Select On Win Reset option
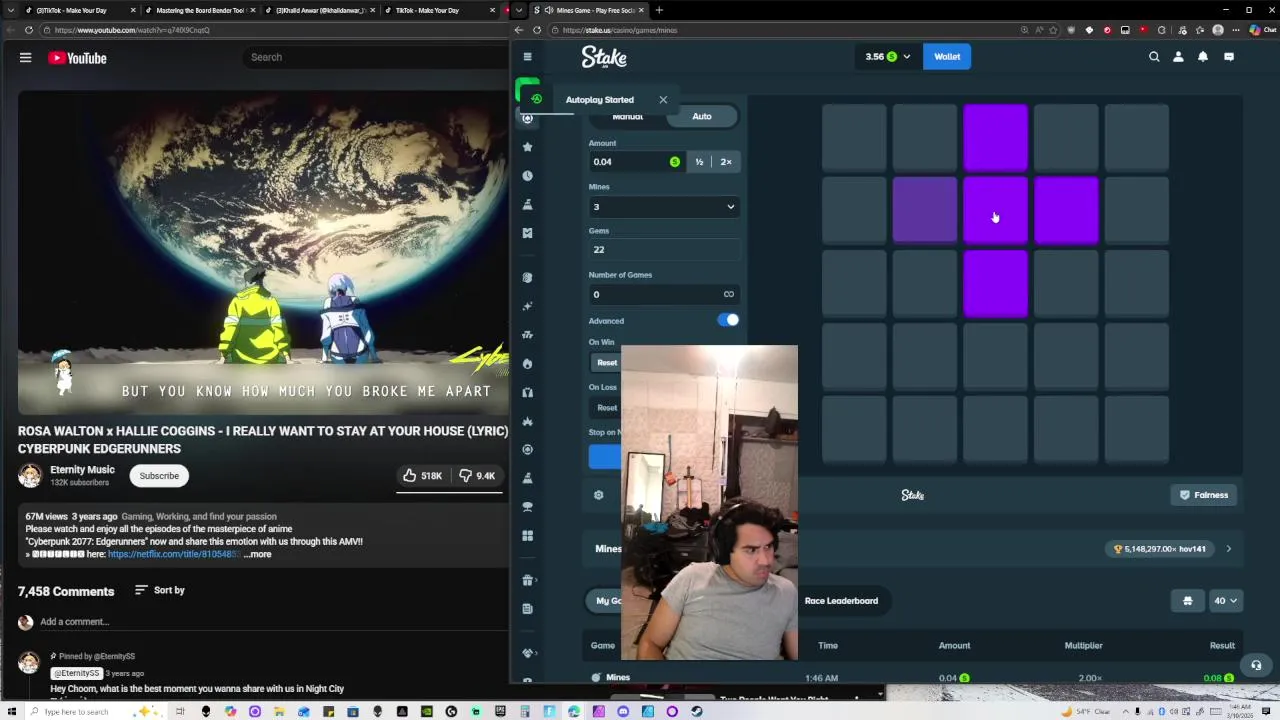Viewport: 1280px width, 720px height. tap(607, 363)
